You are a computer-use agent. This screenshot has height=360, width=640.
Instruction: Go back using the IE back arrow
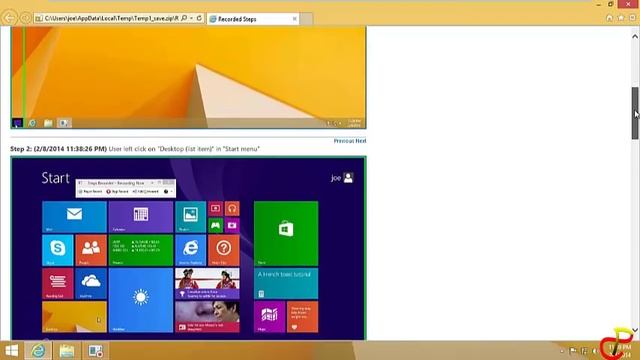coord(9,18)
